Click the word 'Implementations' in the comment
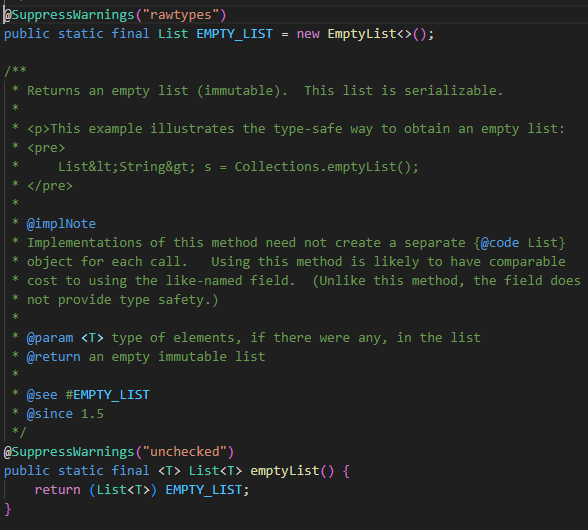The width and height of the screenshot is (588, 530). pos(84,243)
